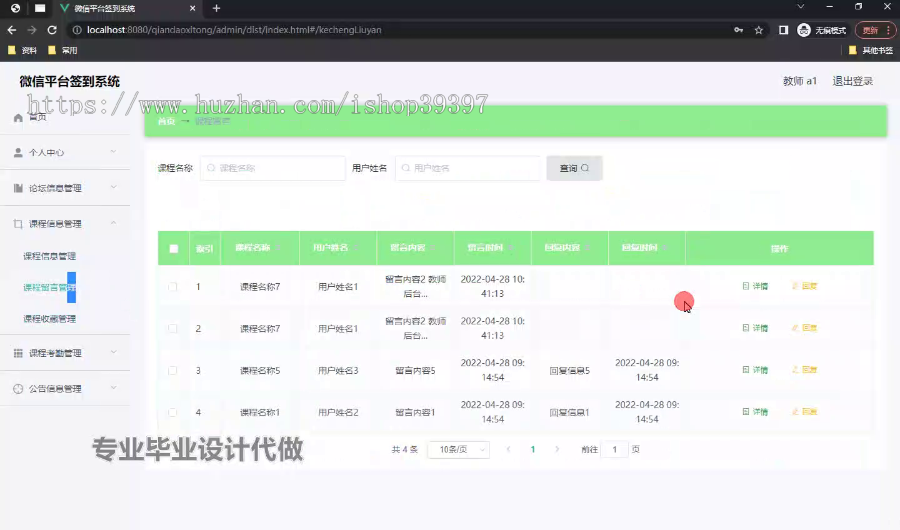Viewport: 900px width, 530px height.
Task: Click 回复 for row 2
Action: [x=805, y=328]
